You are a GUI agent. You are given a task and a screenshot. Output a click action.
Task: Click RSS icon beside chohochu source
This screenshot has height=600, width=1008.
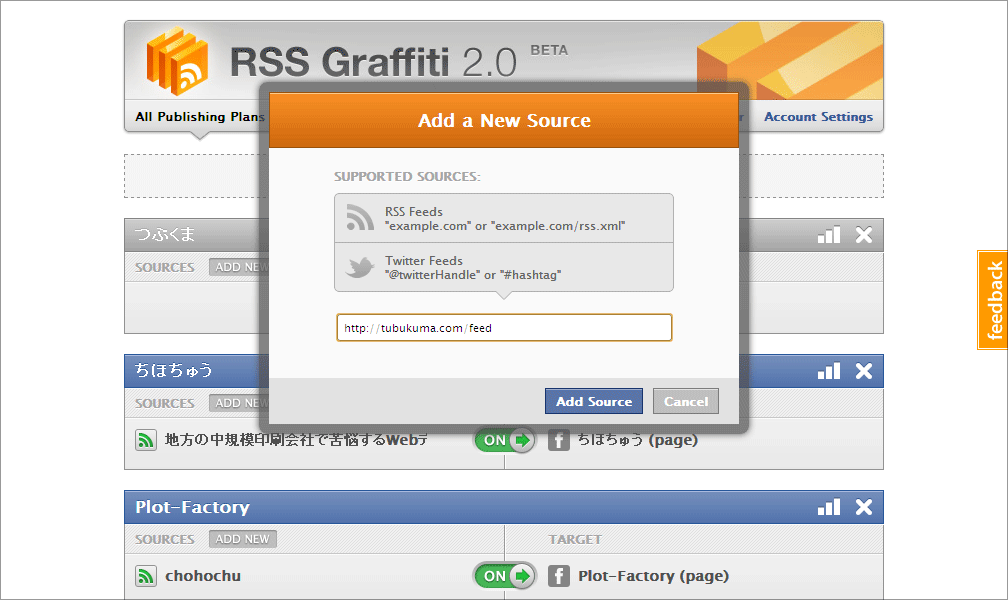pyautogui.click(x=146, y=576)
